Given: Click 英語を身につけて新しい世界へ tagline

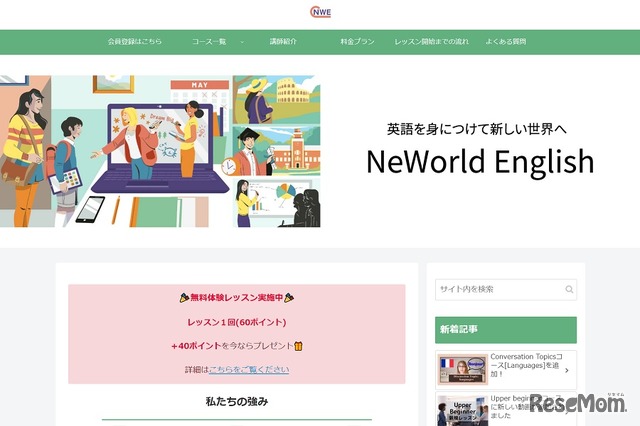Looking at the screenshot, I should (x=477, y=129).
